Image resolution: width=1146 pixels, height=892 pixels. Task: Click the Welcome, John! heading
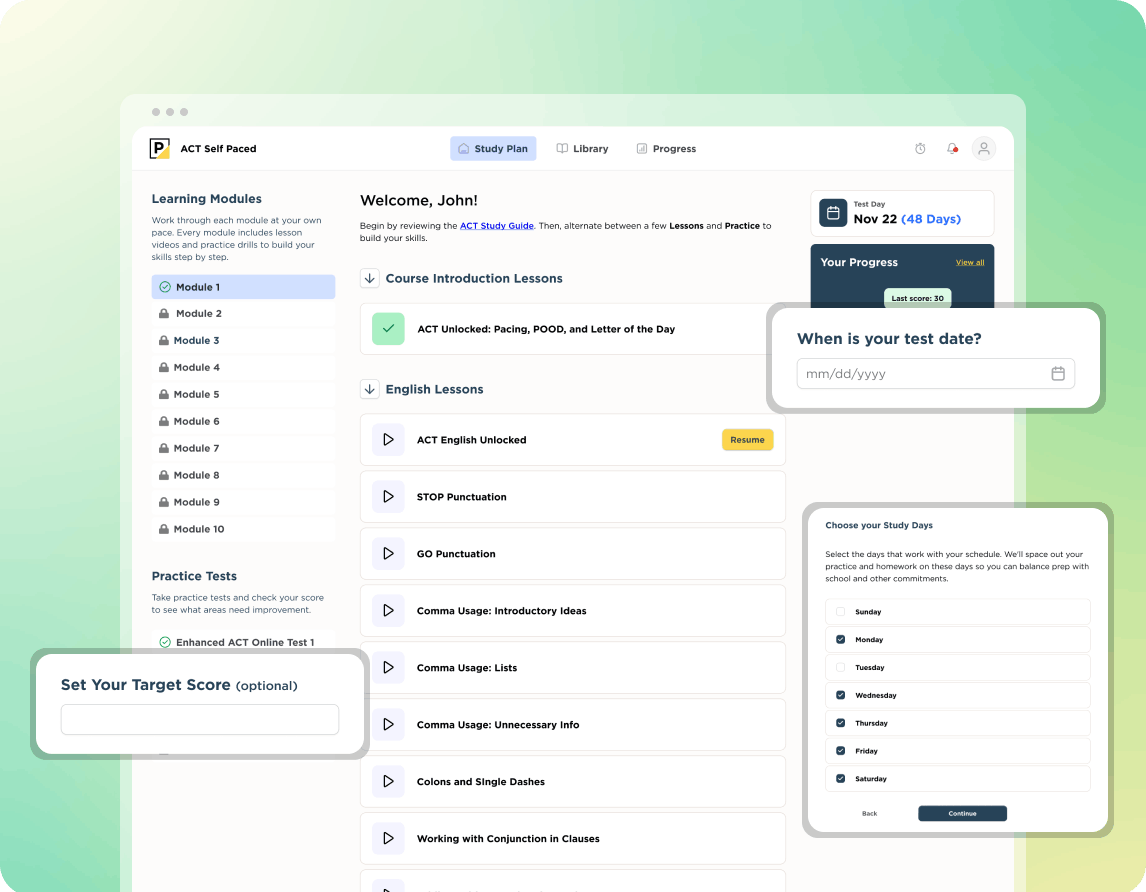[x=419, y=200]
